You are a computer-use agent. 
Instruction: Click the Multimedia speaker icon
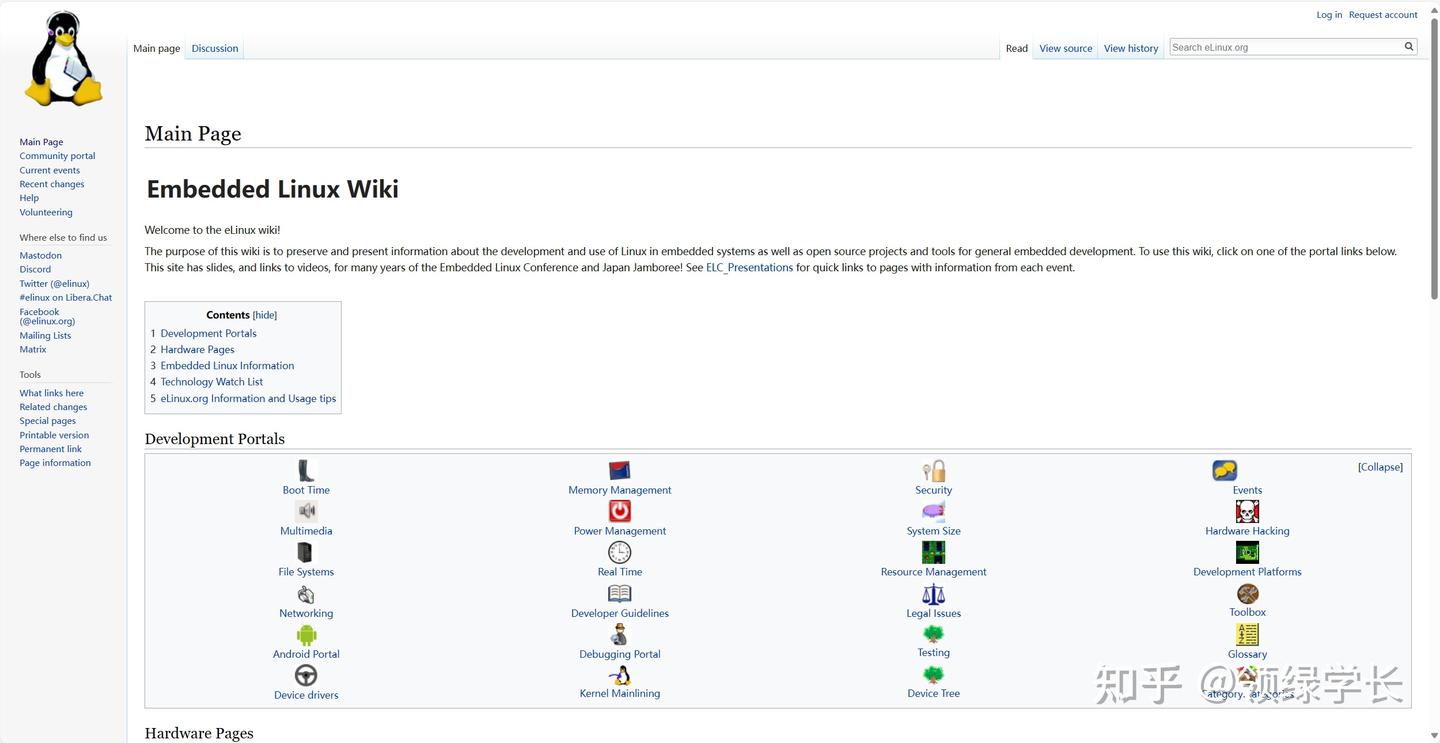pyautogui.click(x=306, y=512)
